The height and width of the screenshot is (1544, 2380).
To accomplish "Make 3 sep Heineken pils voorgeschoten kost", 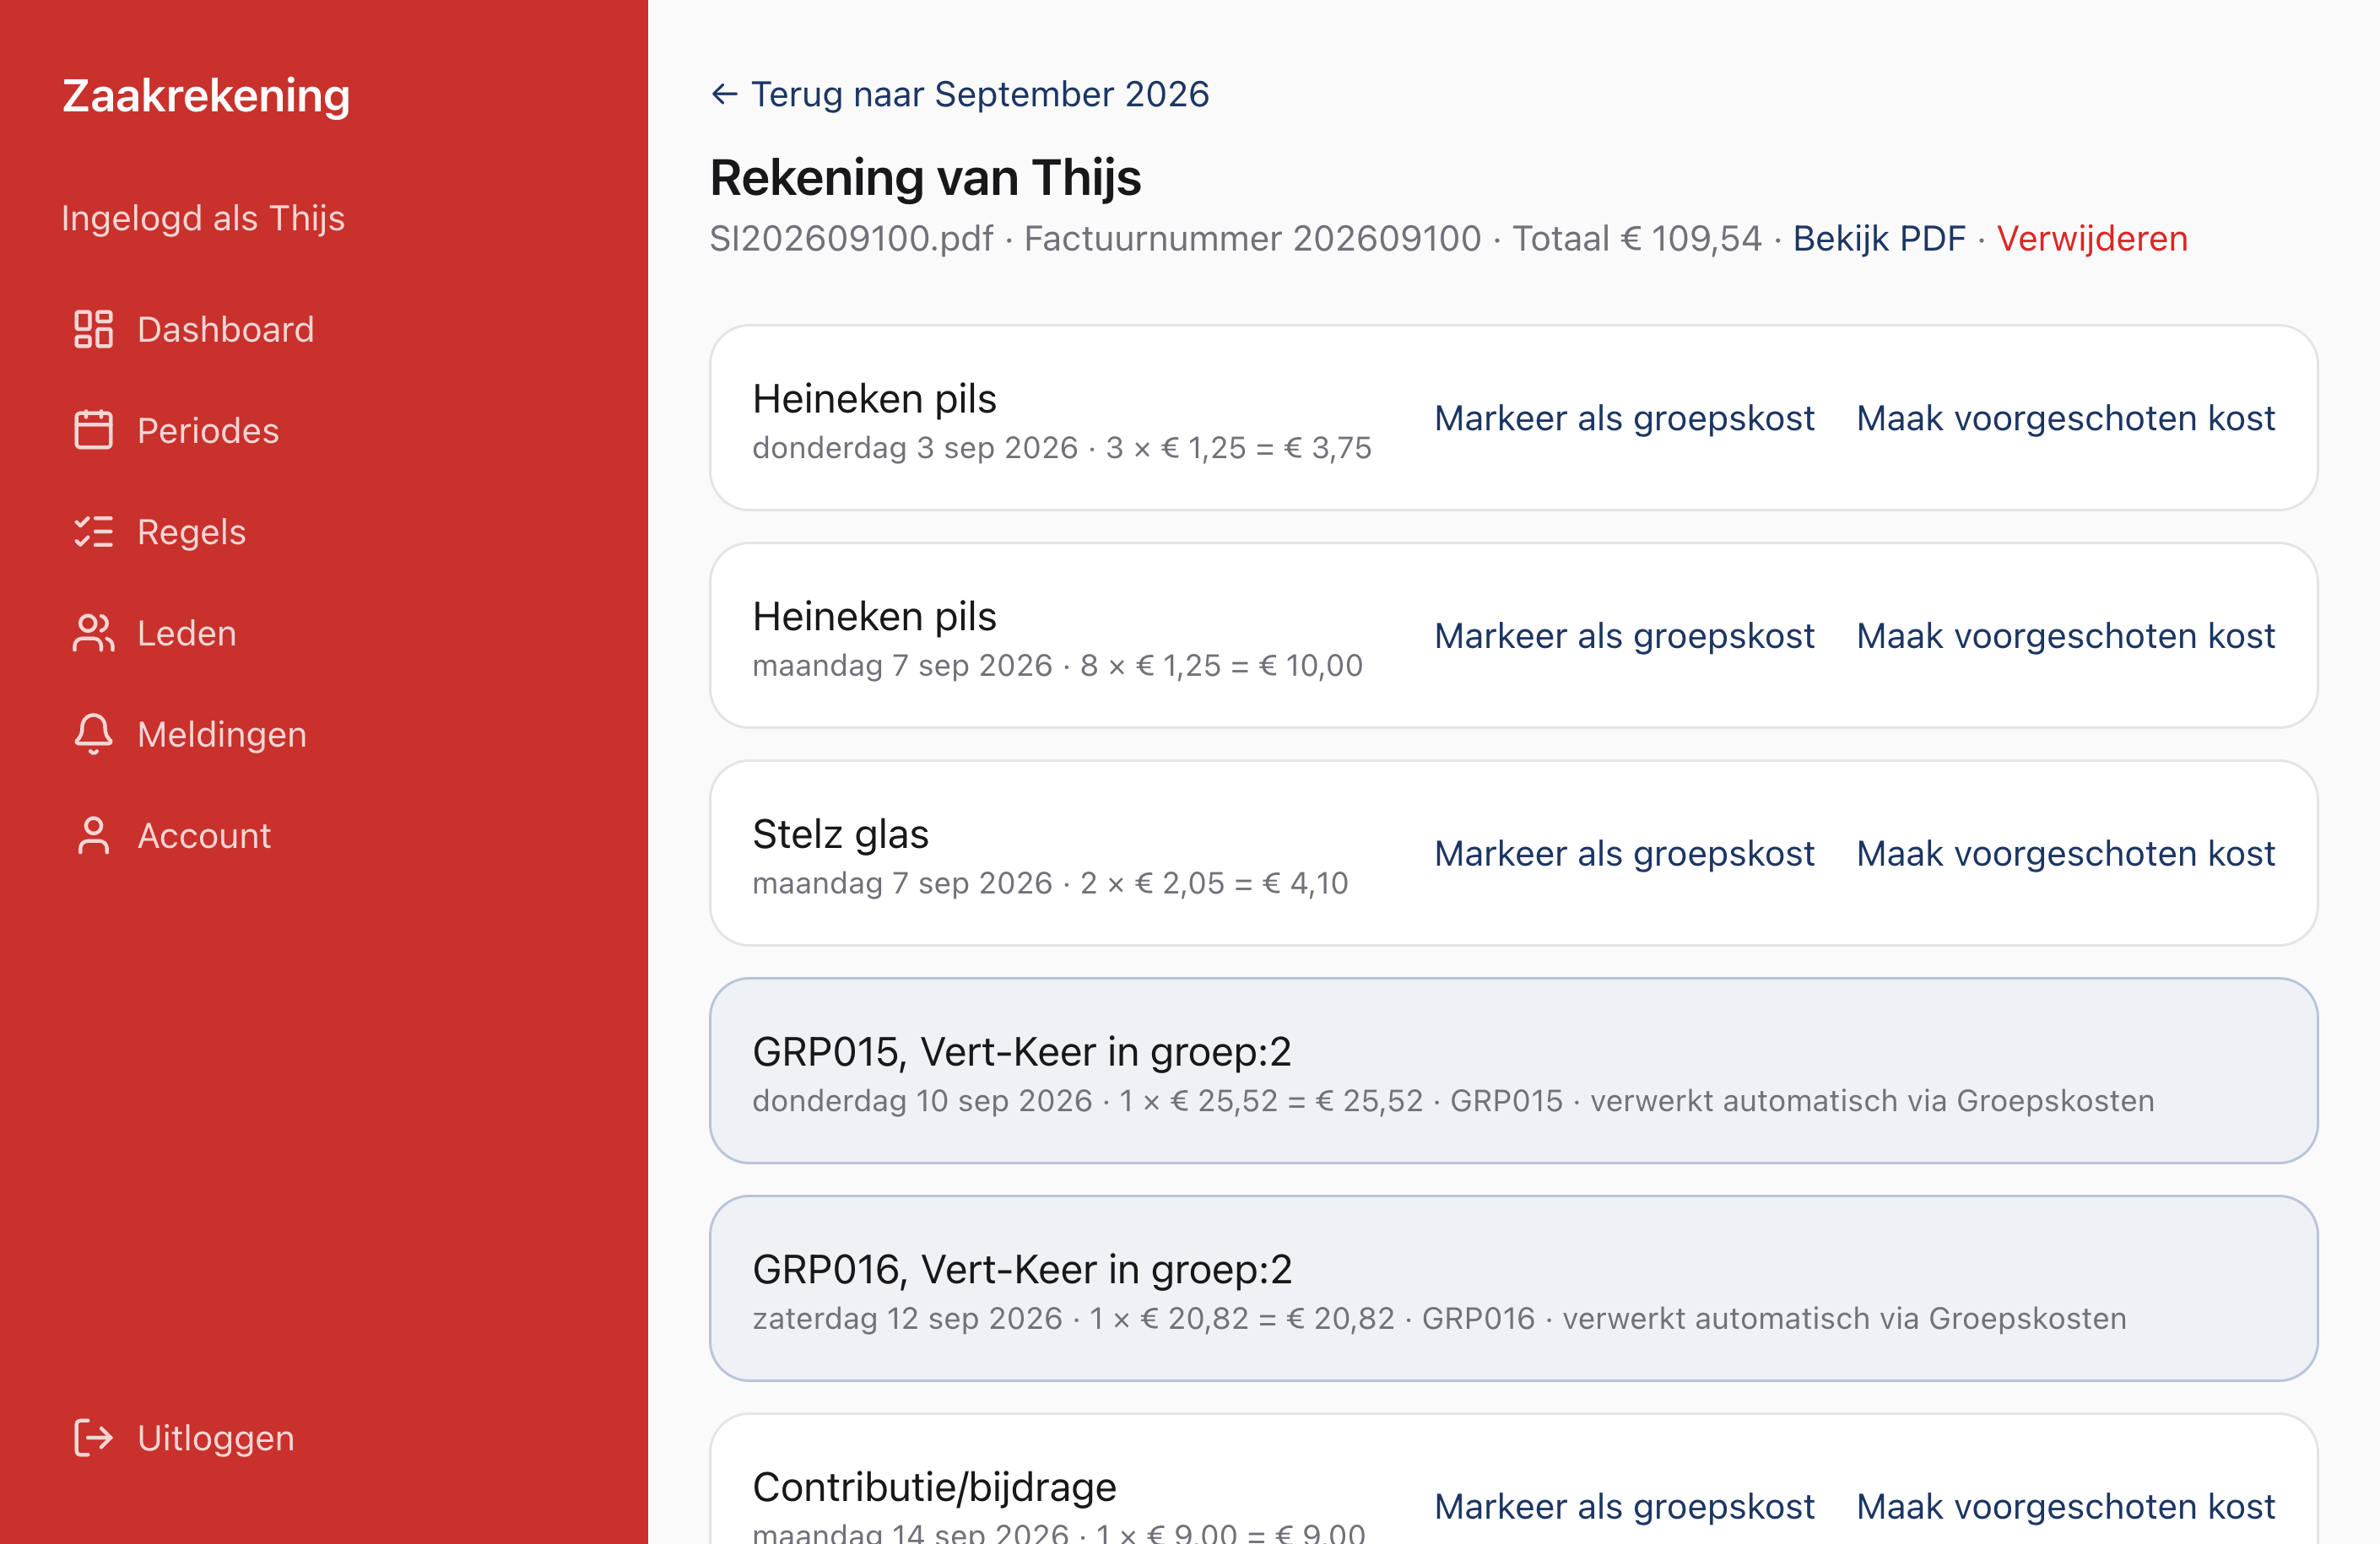I will point(2065,418).
